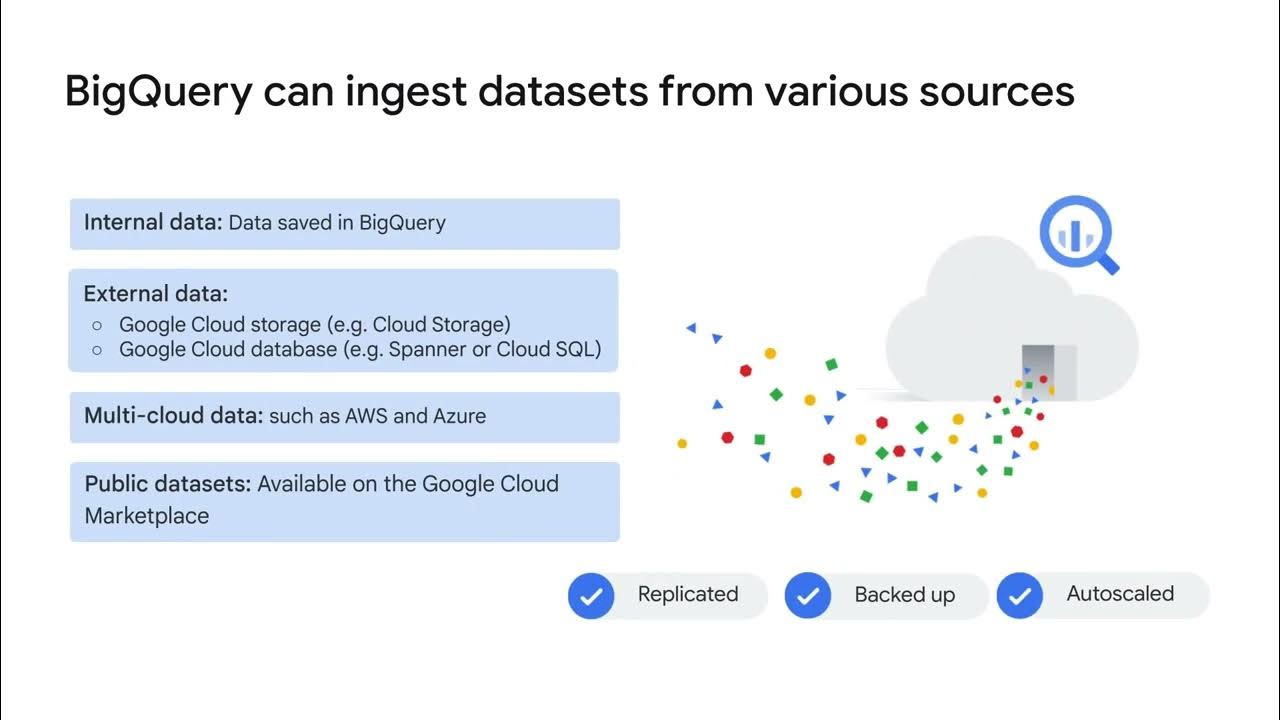Click the External data heading
The width and height of the screenshot is (1280, 720).
tap(156, 294)
